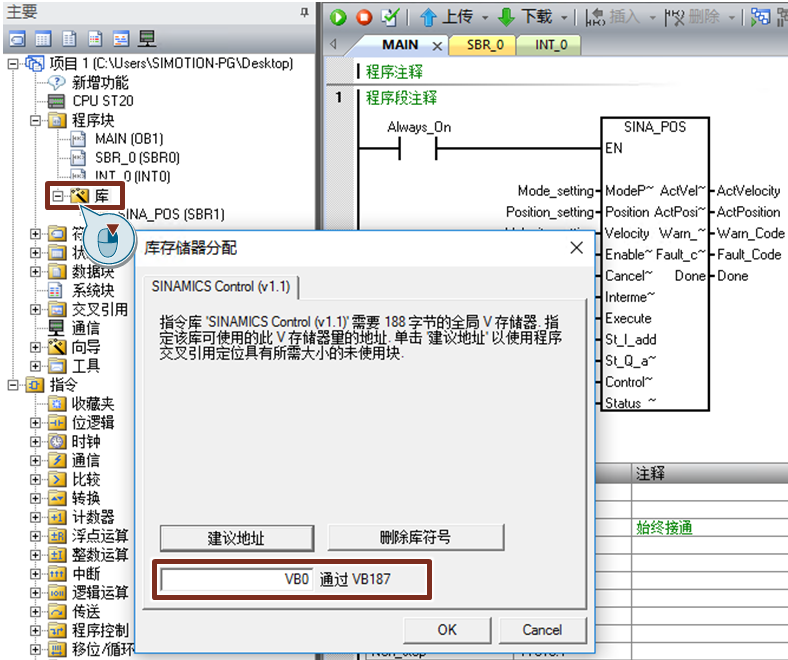Click the second grid icon in navigation bar
Viewport: 788px width, 660px height.
tap(43, 39)
